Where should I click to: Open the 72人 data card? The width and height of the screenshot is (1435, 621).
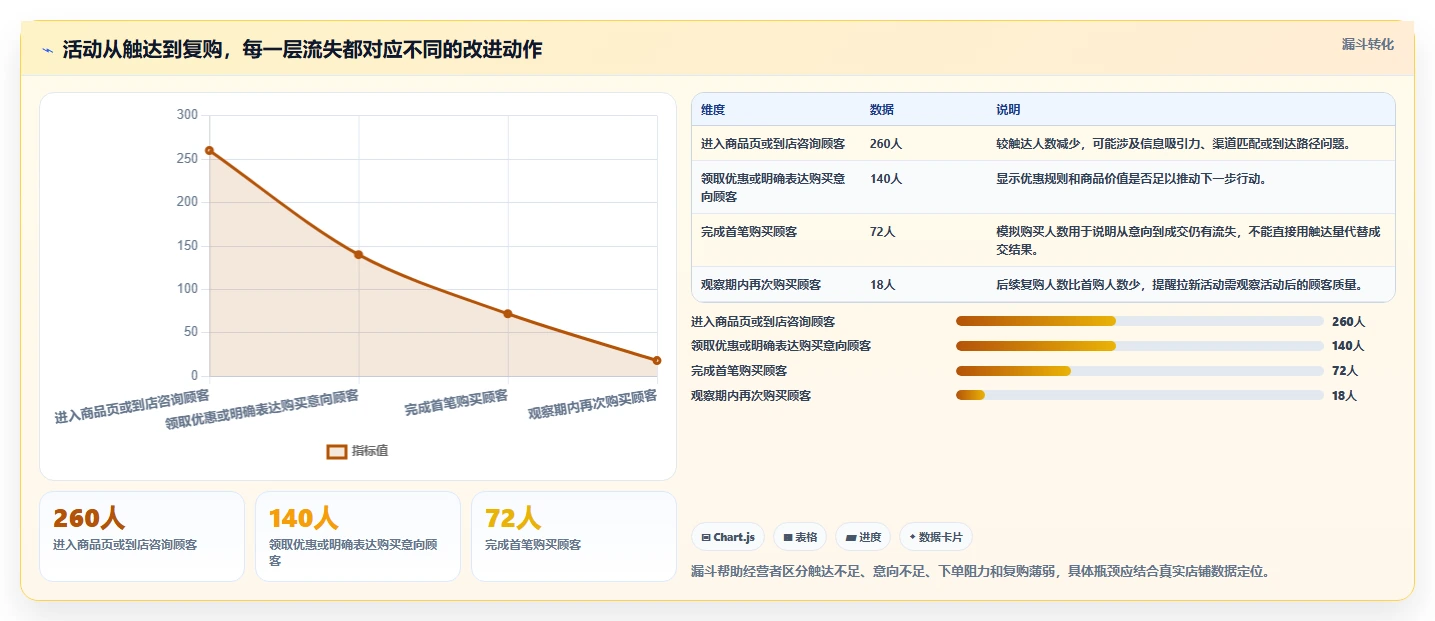click(x=574, y=536)
